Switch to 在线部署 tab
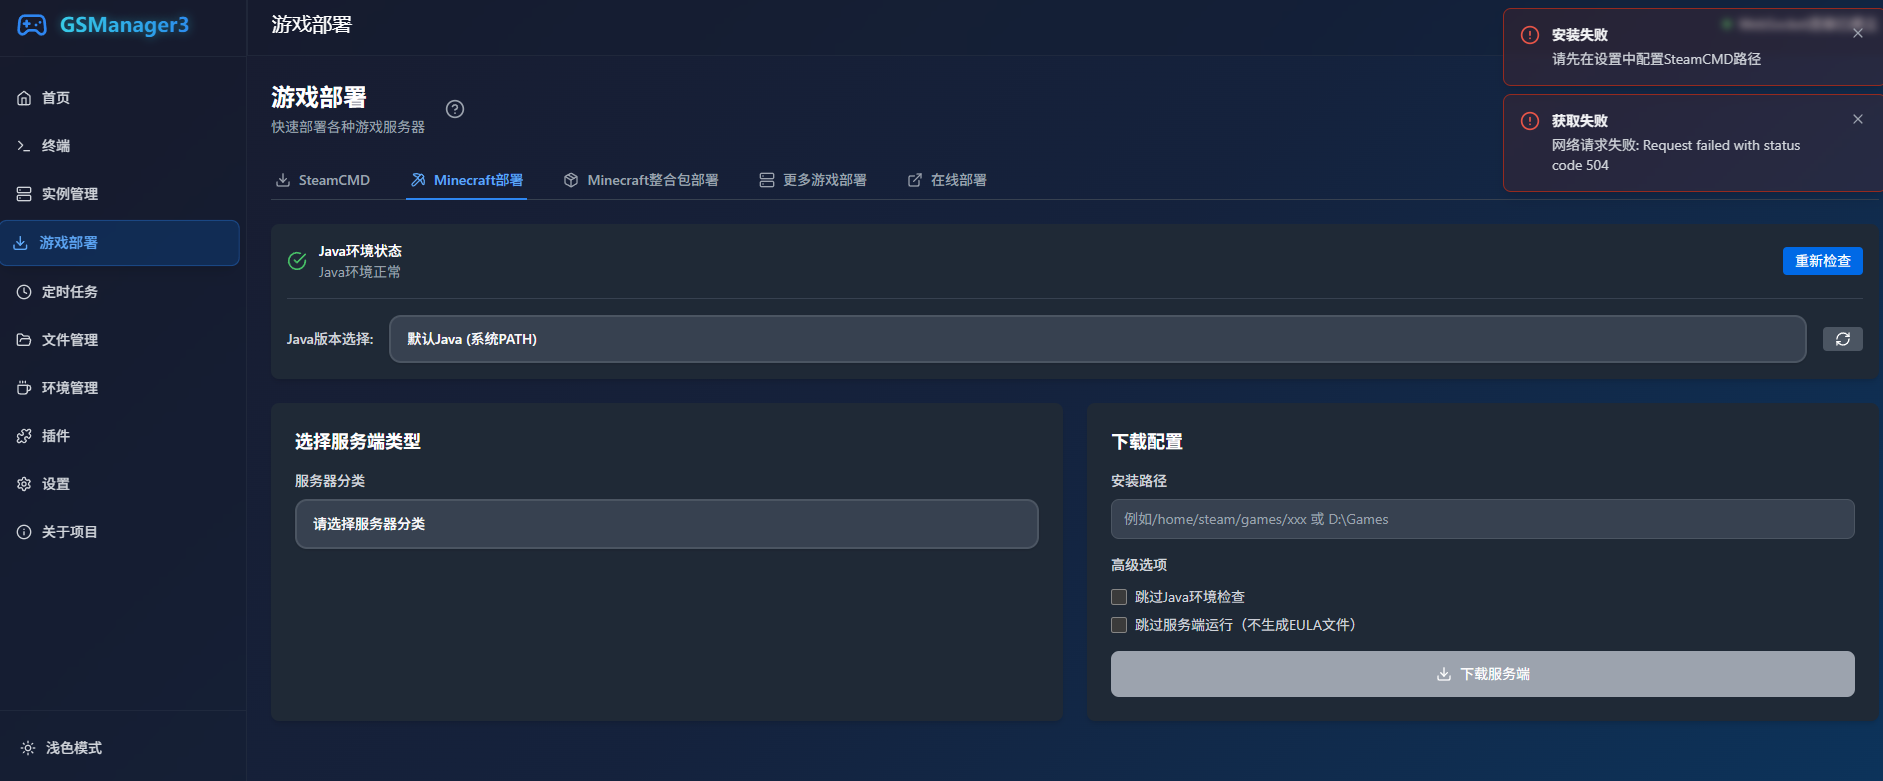1883x781 pixels. point(947,180)
